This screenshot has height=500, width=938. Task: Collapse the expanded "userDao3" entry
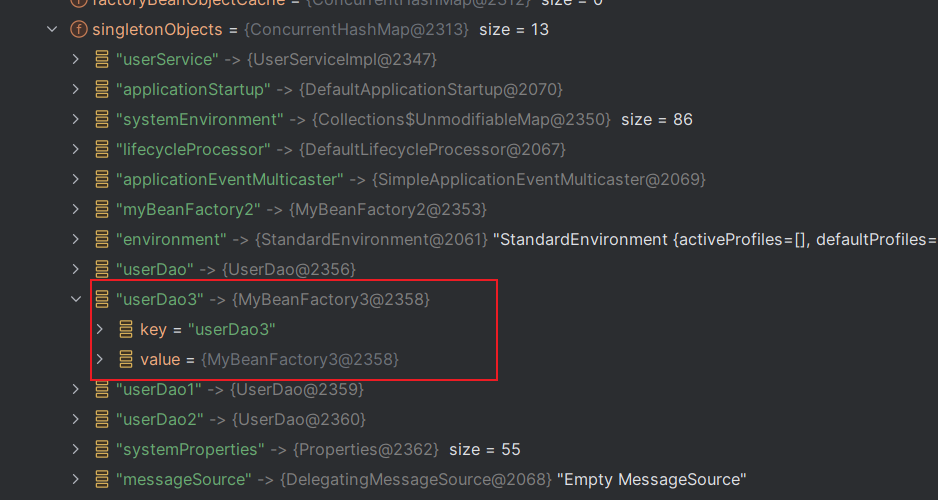point(76,299)
